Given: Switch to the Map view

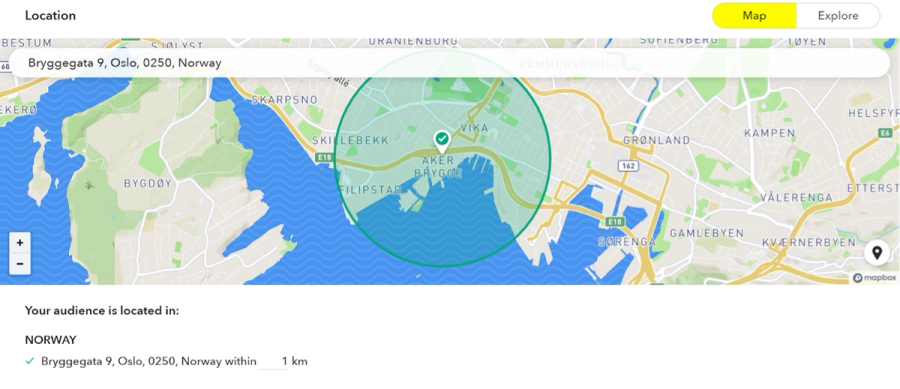Looking at the screenshot, I should click(x=754, y=15).
